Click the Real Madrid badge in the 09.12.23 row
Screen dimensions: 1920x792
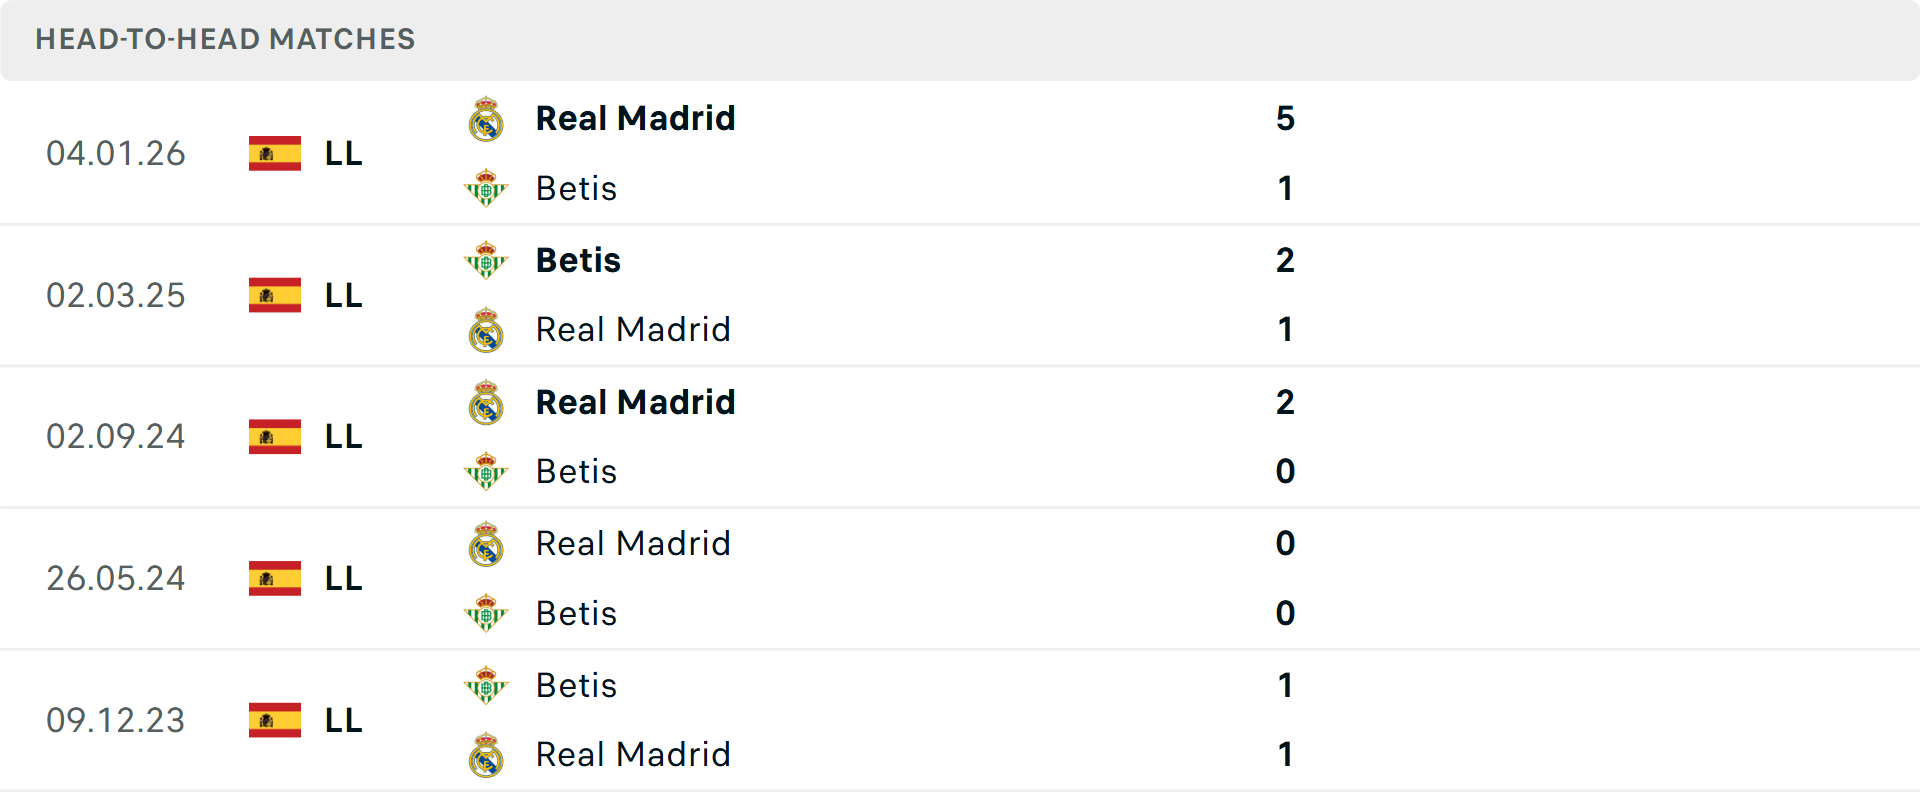tap(486, 755)
